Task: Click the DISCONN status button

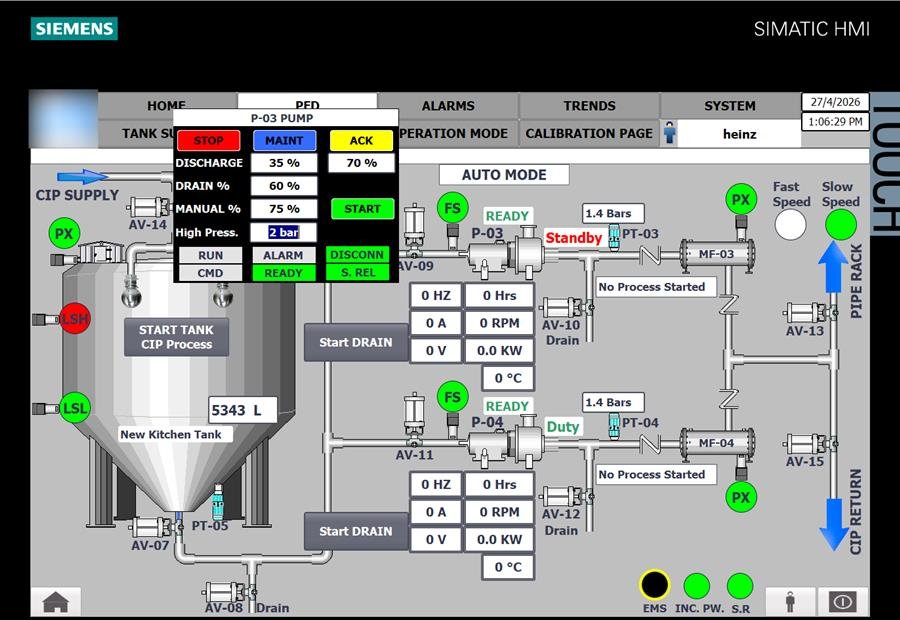Action: (357, 255)
